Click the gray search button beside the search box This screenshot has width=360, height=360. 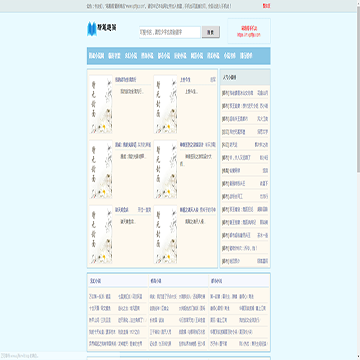pyautogui.click(x=211, y=32)
